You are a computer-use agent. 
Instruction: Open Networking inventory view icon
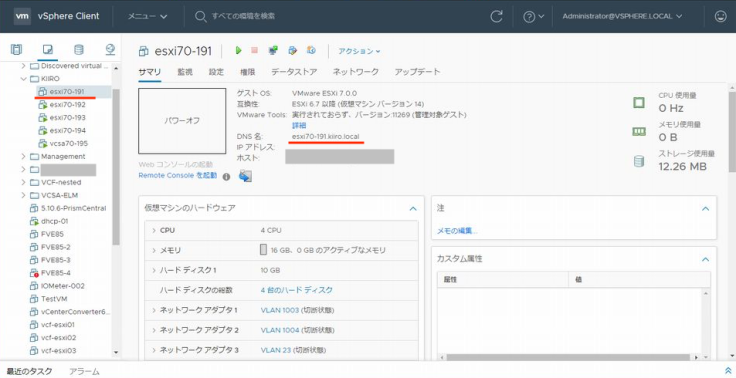(110, 49)
